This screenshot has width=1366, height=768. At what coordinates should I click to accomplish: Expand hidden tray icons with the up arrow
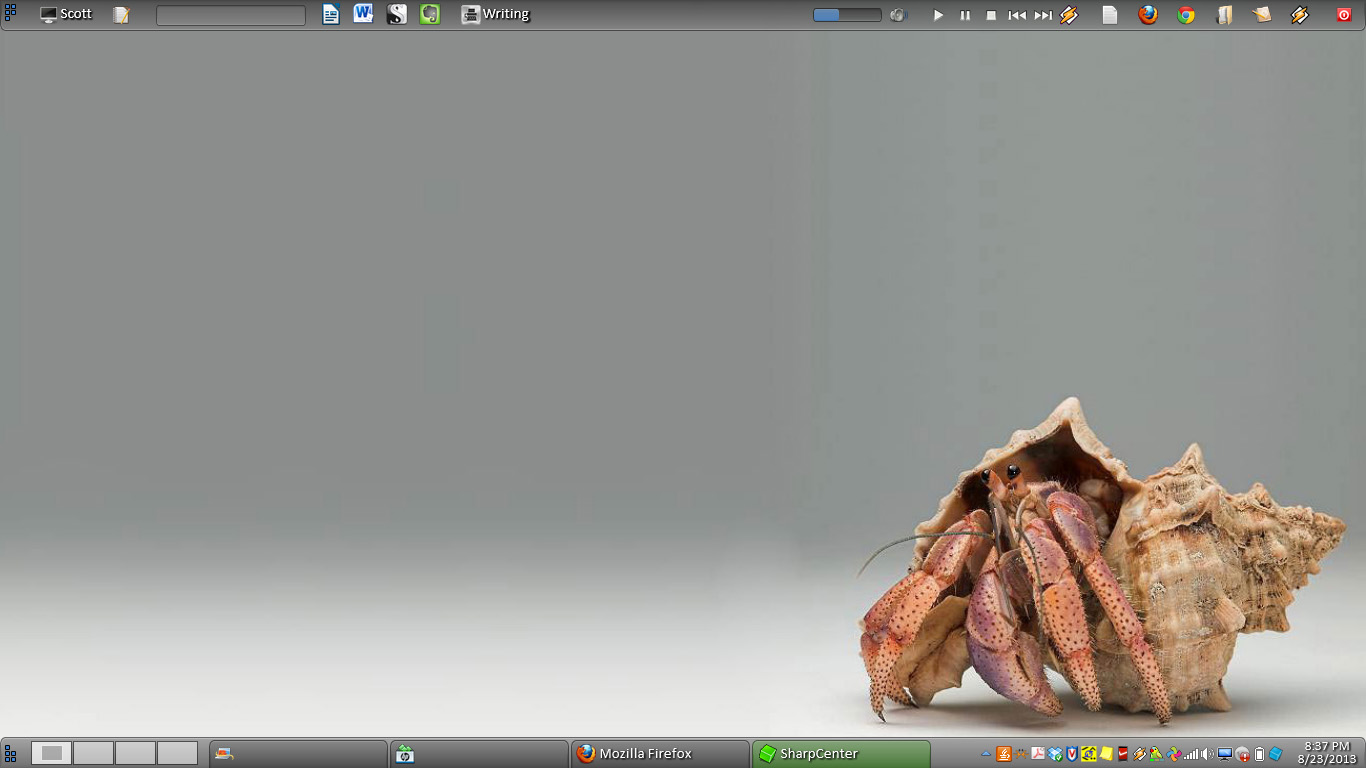987,754
